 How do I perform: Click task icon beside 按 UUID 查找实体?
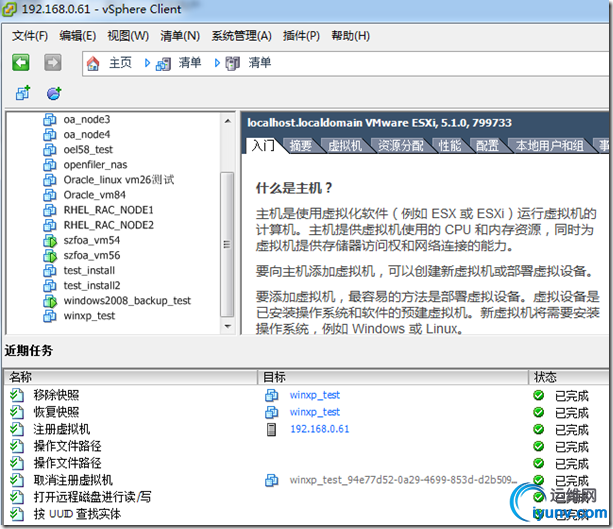point(16,514)
